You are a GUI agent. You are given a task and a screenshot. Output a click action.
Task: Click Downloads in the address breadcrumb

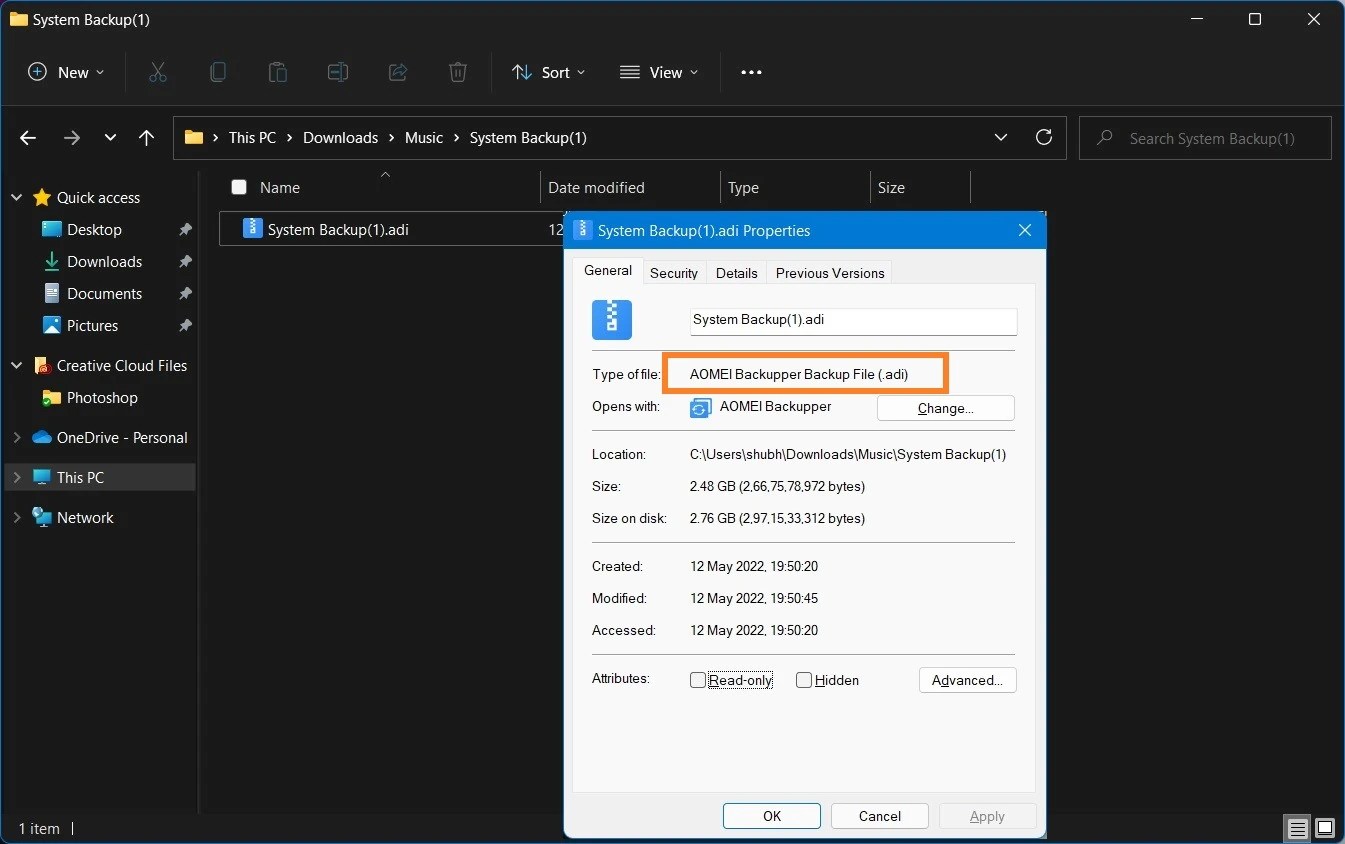(341, 138)
